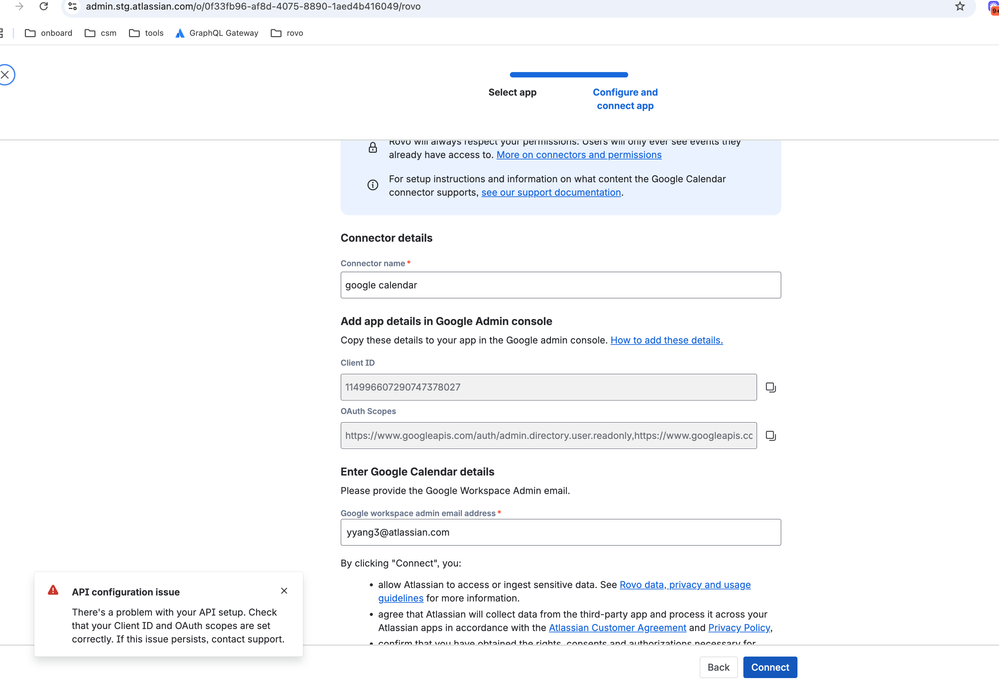
Task: Bookmark this page with the star icon
Action: 960,7
